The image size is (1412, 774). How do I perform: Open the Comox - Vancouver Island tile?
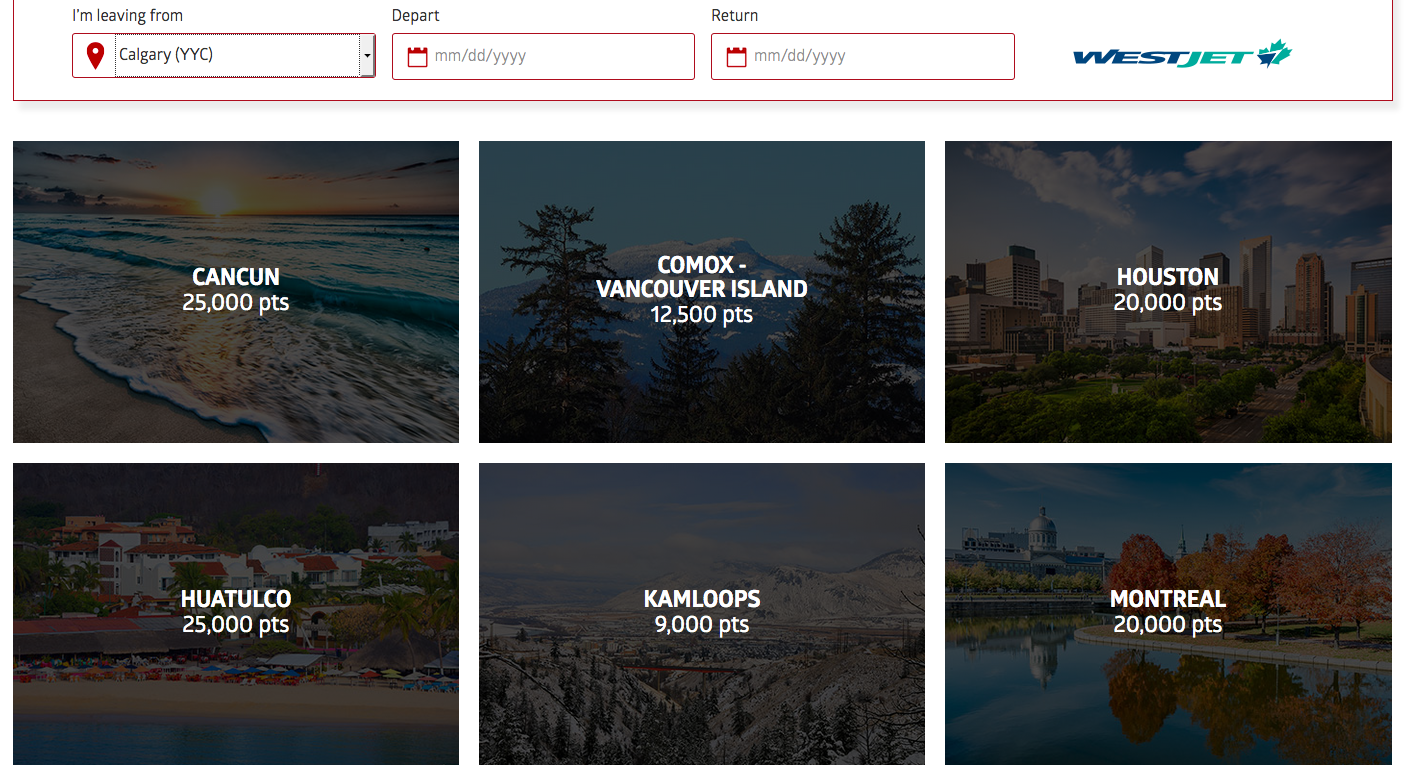pyautogui.click(x=702, y=291)
